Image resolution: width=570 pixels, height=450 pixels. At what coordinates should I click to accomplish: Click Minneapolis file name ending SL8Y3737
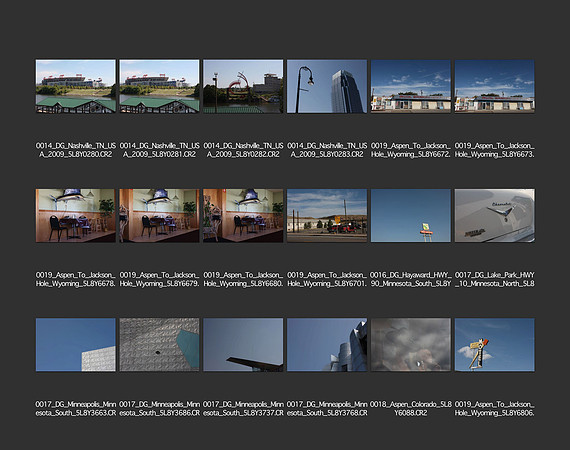point(243,409)
